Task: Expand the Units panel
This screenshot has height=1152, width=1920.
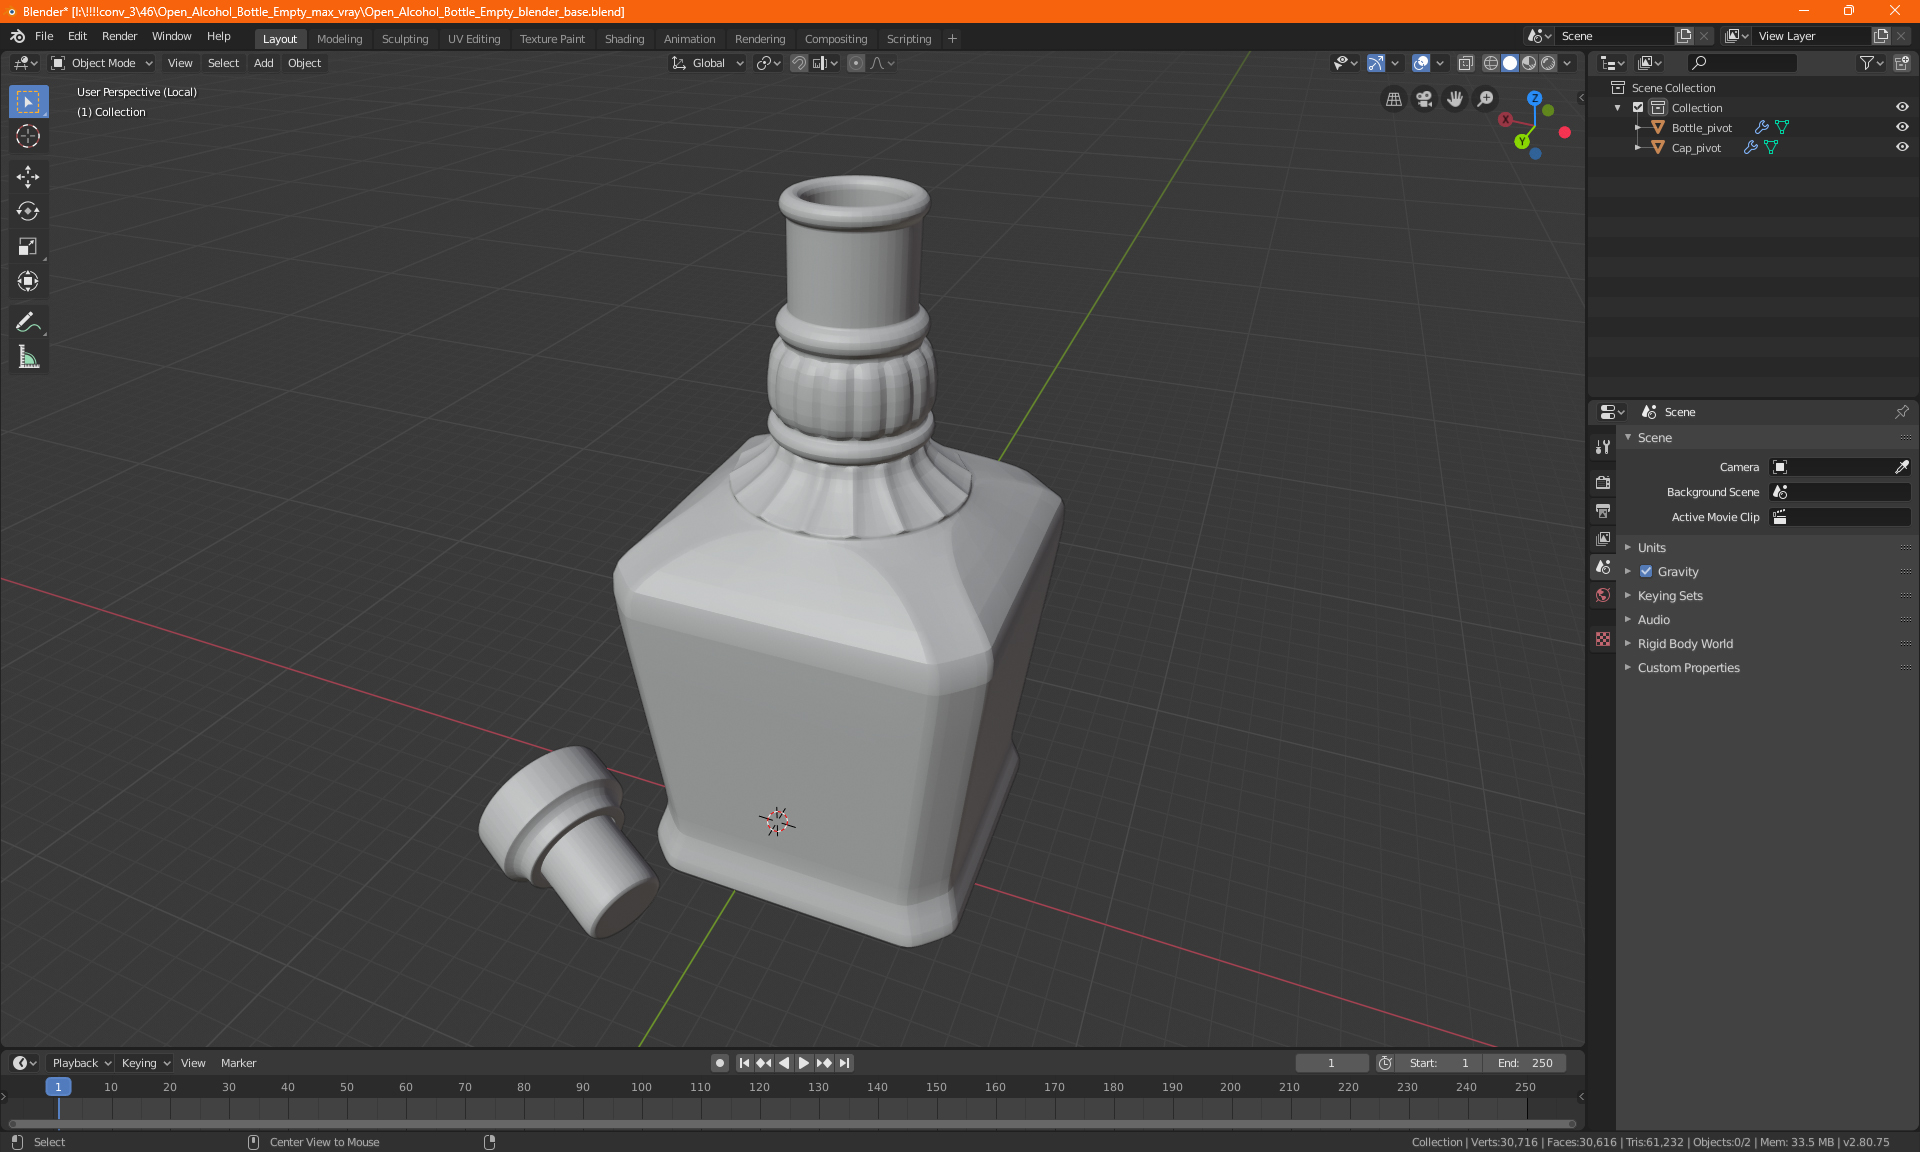Action: [x=1651, y=548]
